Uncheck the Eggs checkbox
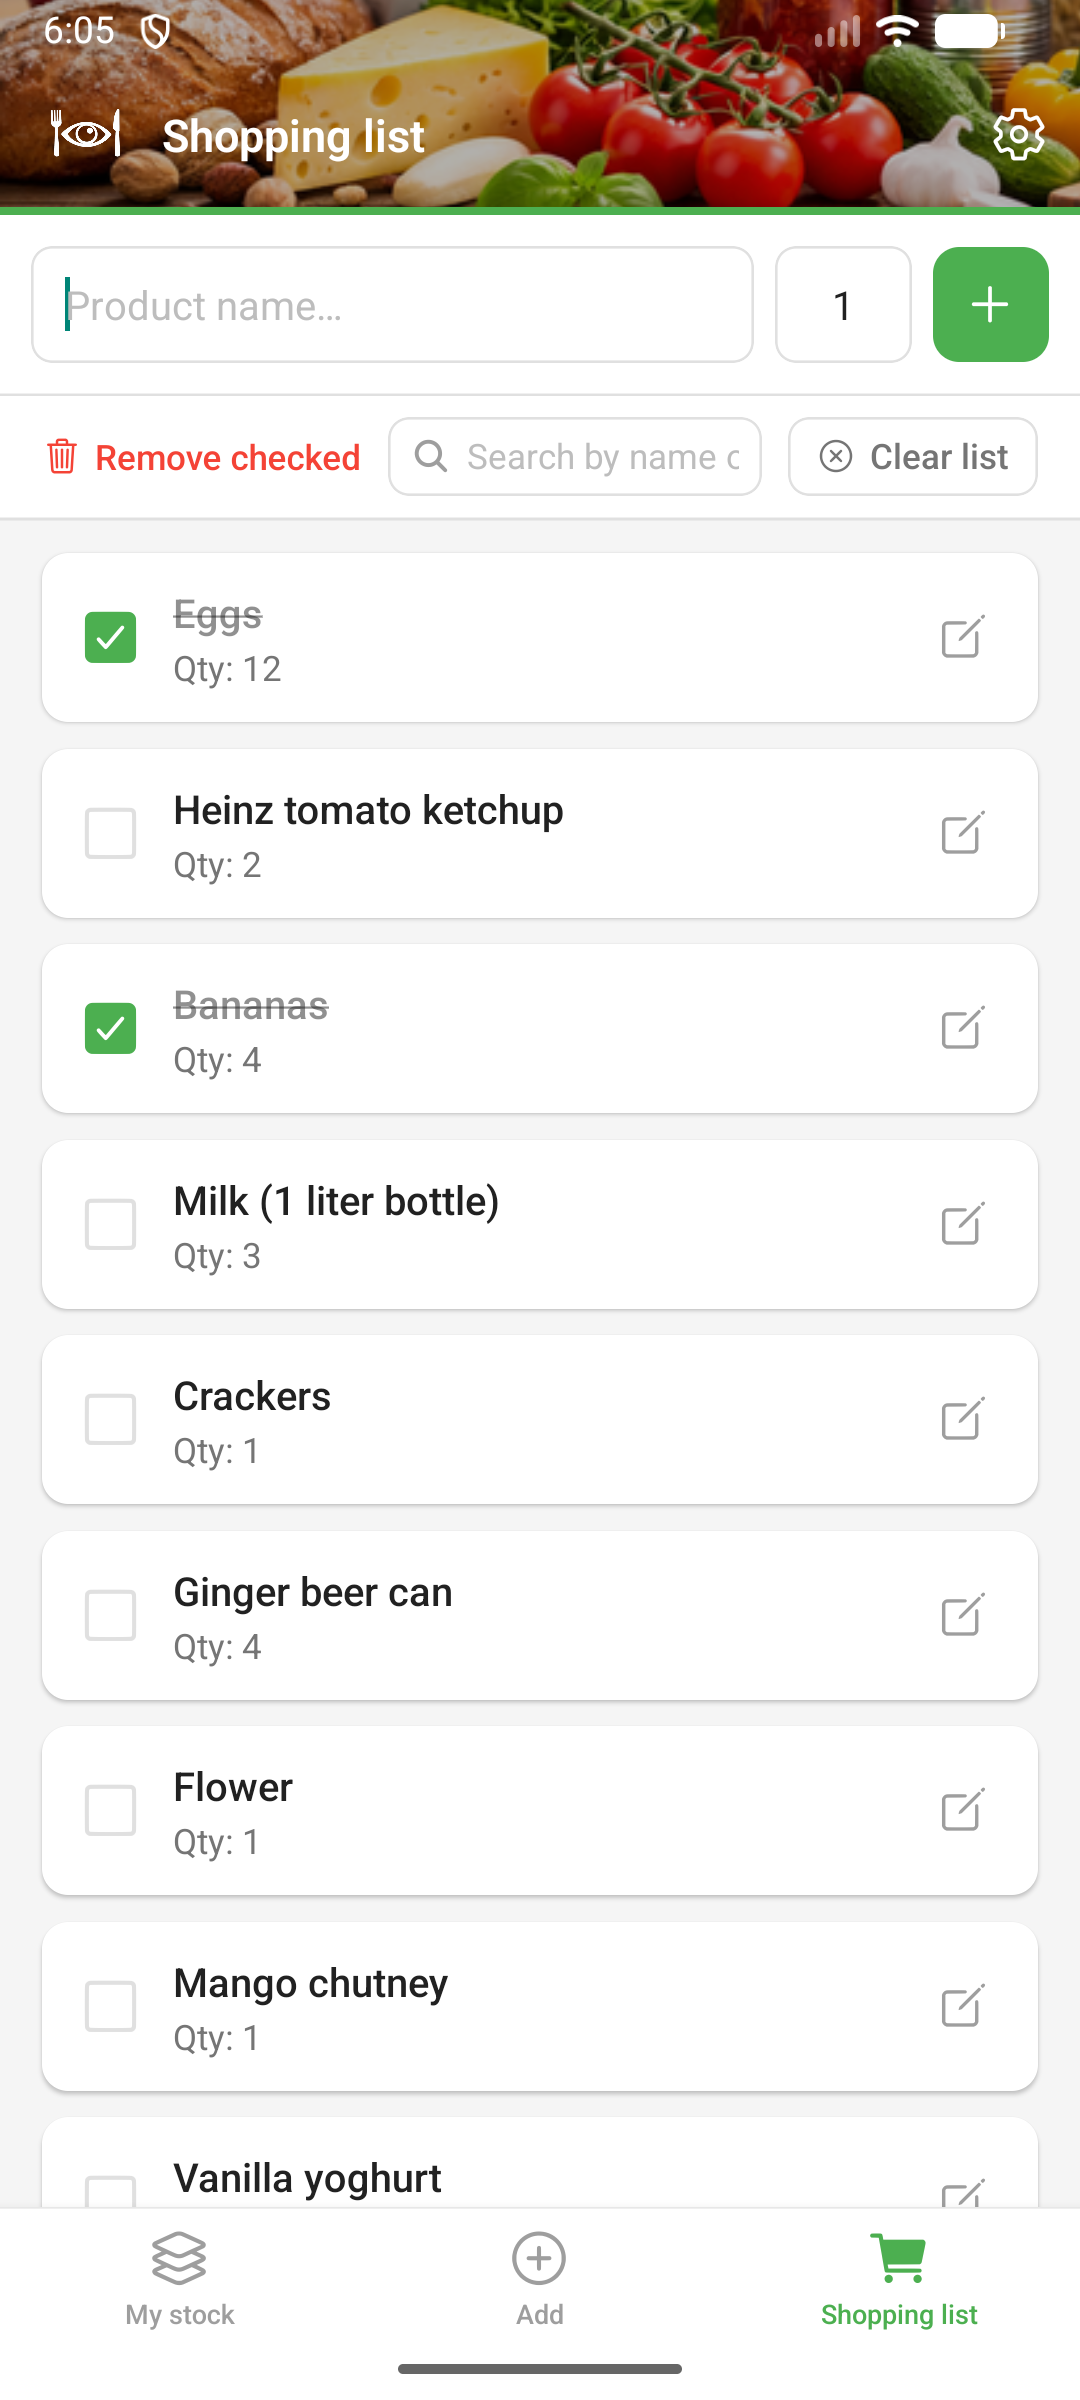The image size is (1080, 2400). tap(110, 637)
